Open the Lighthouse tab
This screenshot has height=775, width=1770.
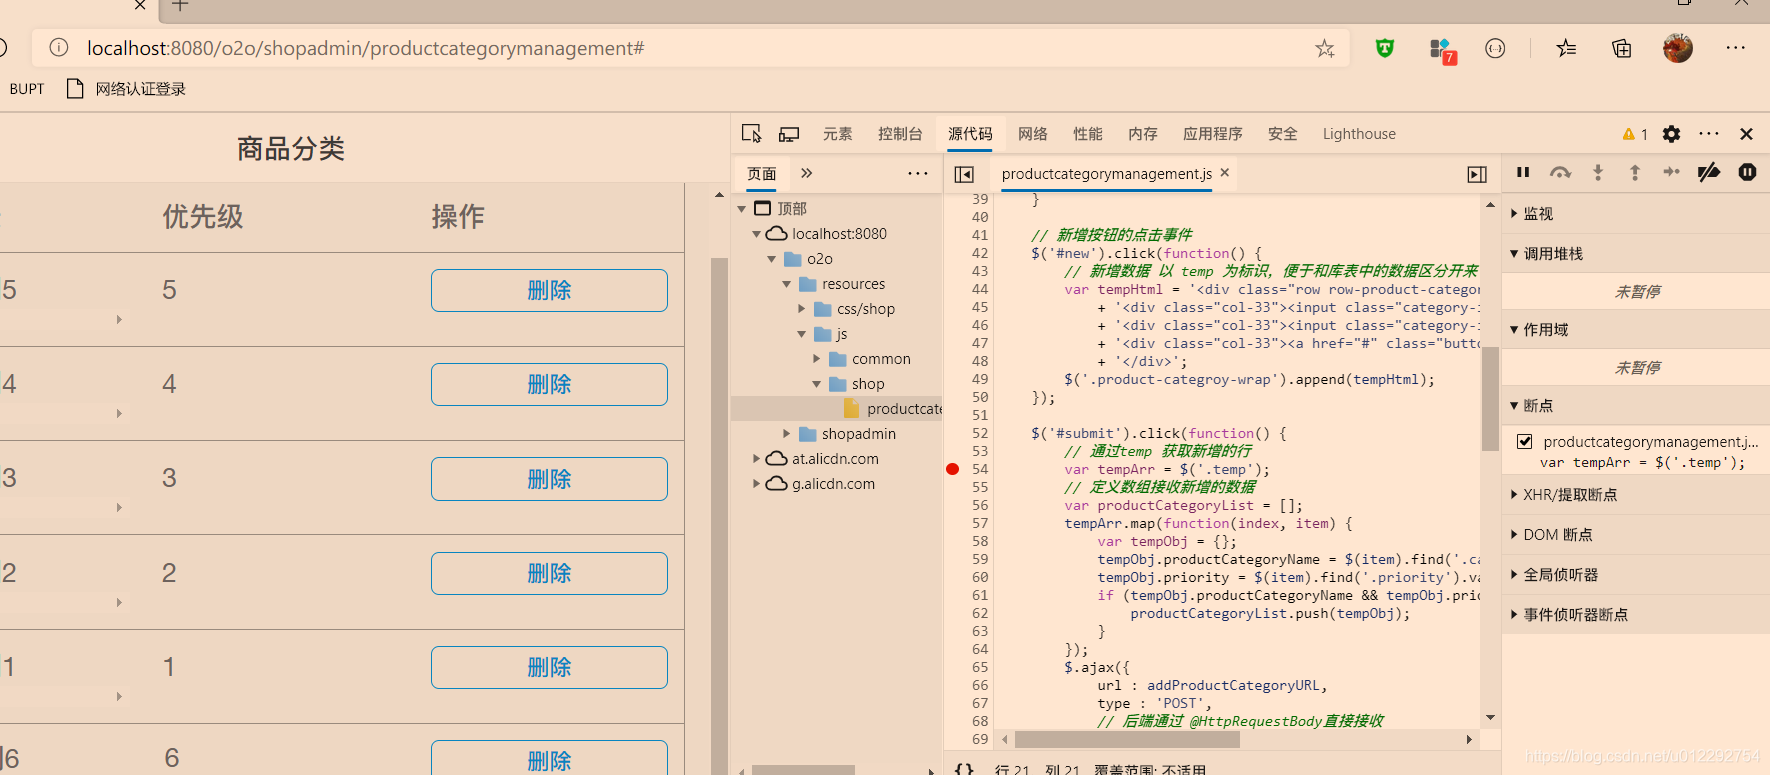click(1359, 134)
